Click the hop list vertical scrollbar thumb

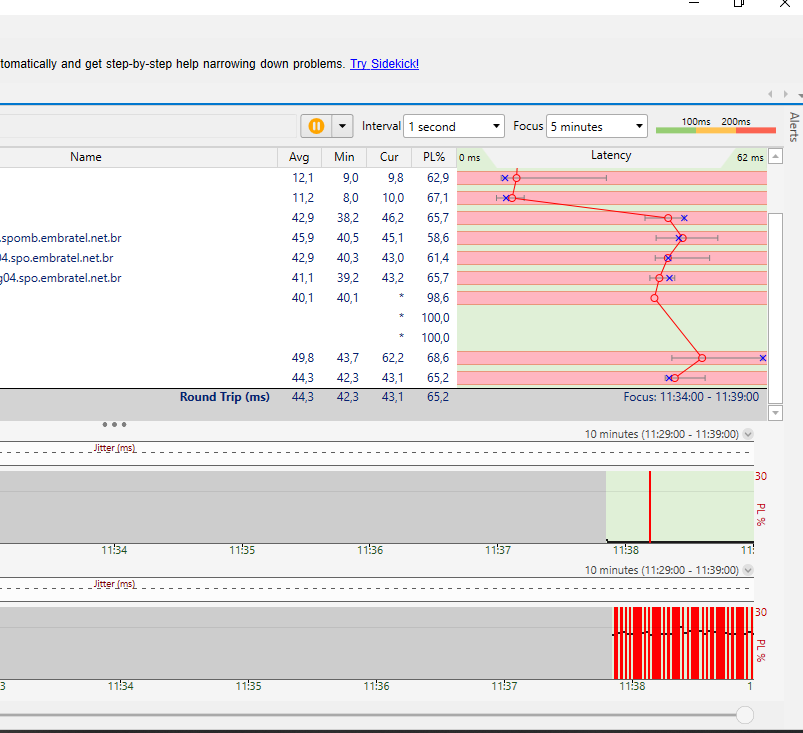pos(776,308)
